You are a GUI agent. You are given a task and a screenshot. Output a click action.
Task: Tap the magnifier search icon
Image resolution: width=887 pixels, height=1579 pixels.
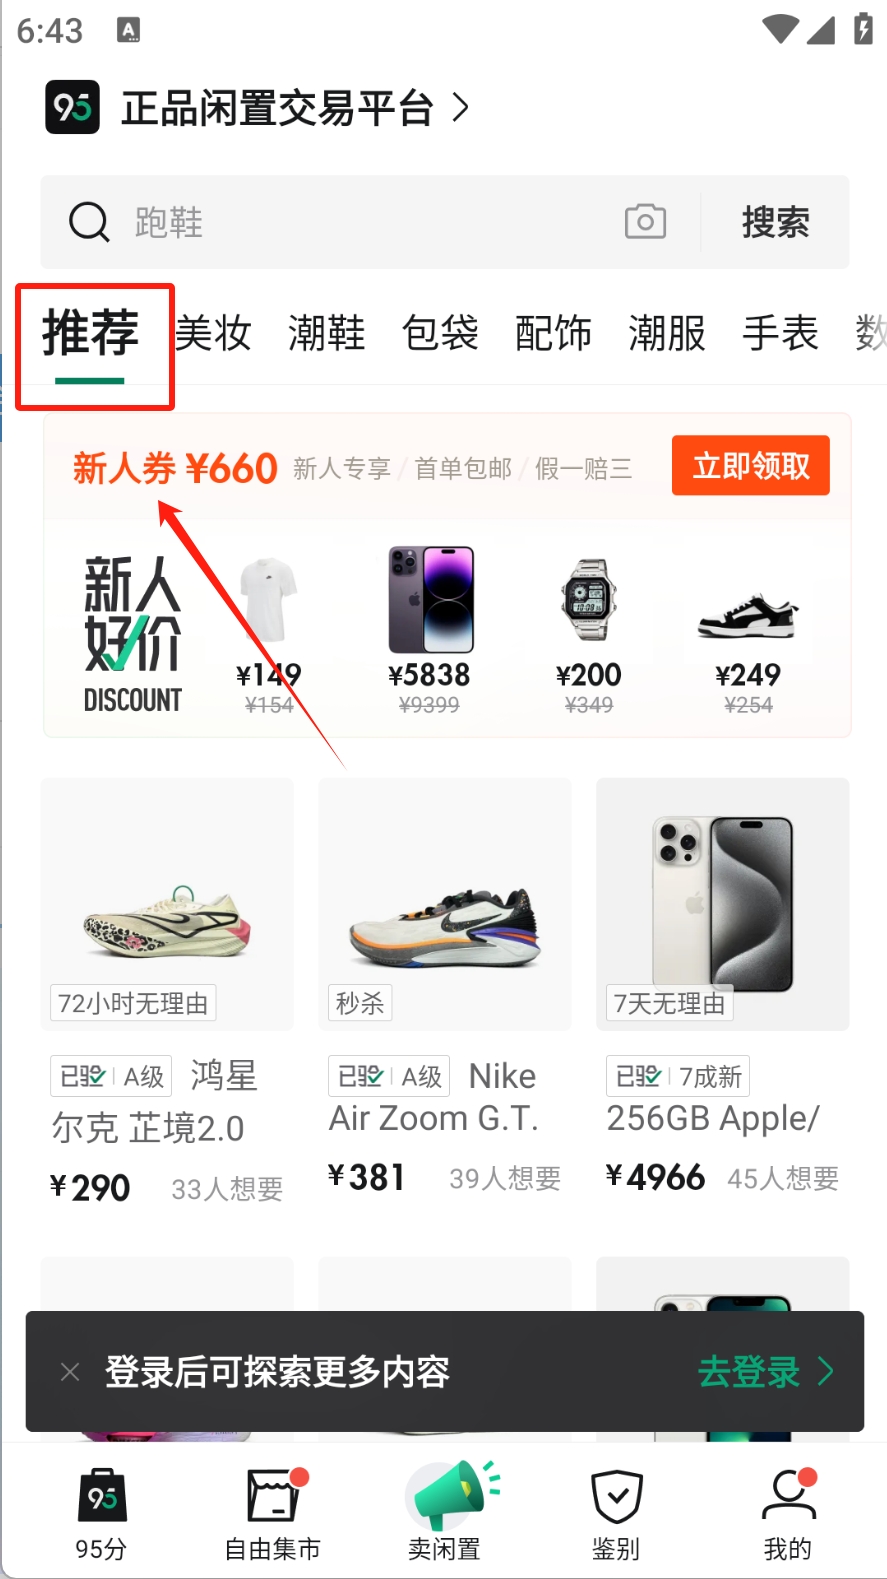tap(89, 222)
